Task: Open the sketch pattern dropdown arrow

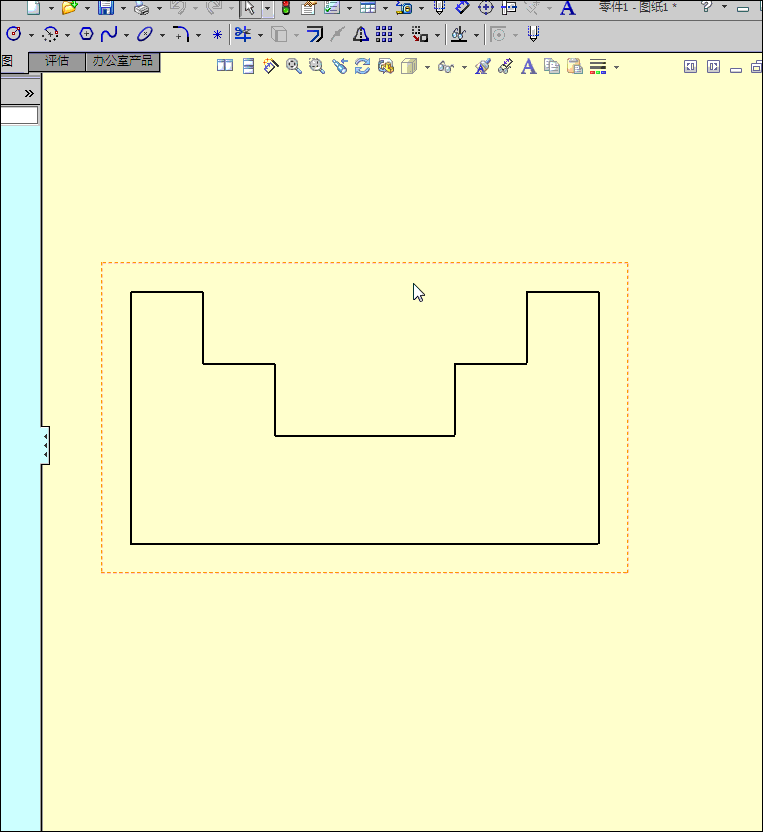Action: [x=401, y=36]
